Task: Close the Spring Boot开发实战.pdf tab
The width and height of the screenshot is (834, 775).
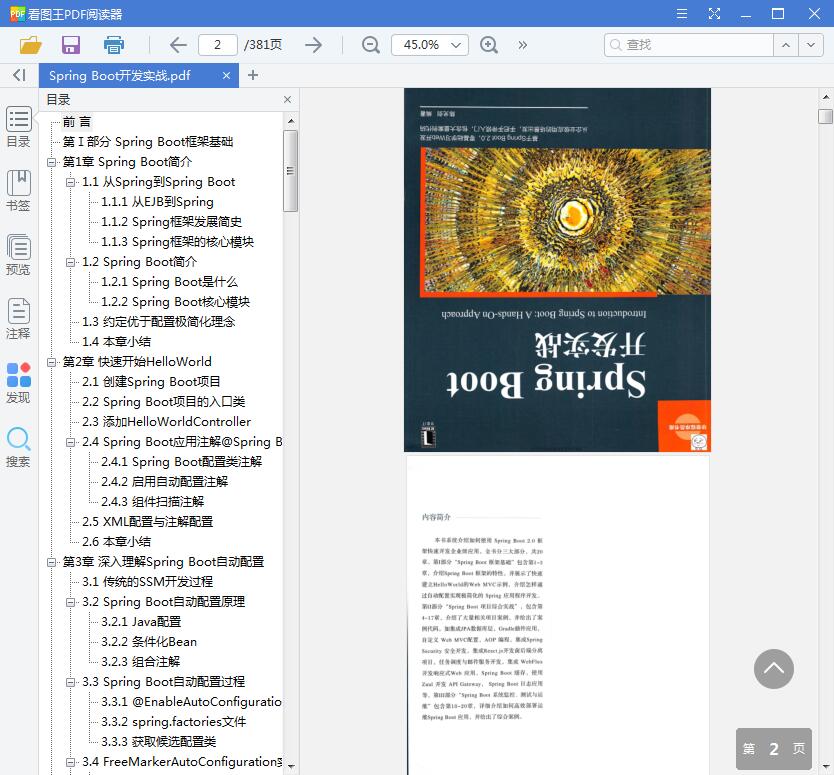Action: (227, 76)
